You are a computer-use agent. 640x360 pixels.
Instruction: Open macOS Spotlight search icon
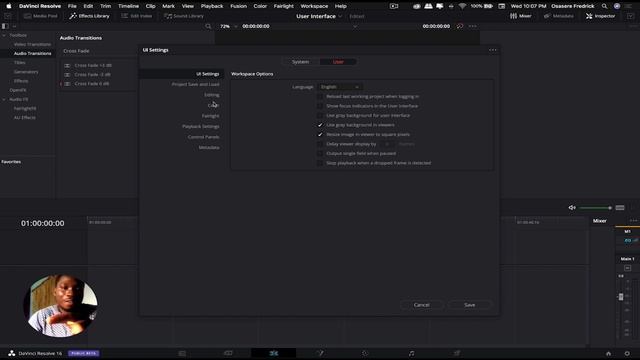click(604, 6)
